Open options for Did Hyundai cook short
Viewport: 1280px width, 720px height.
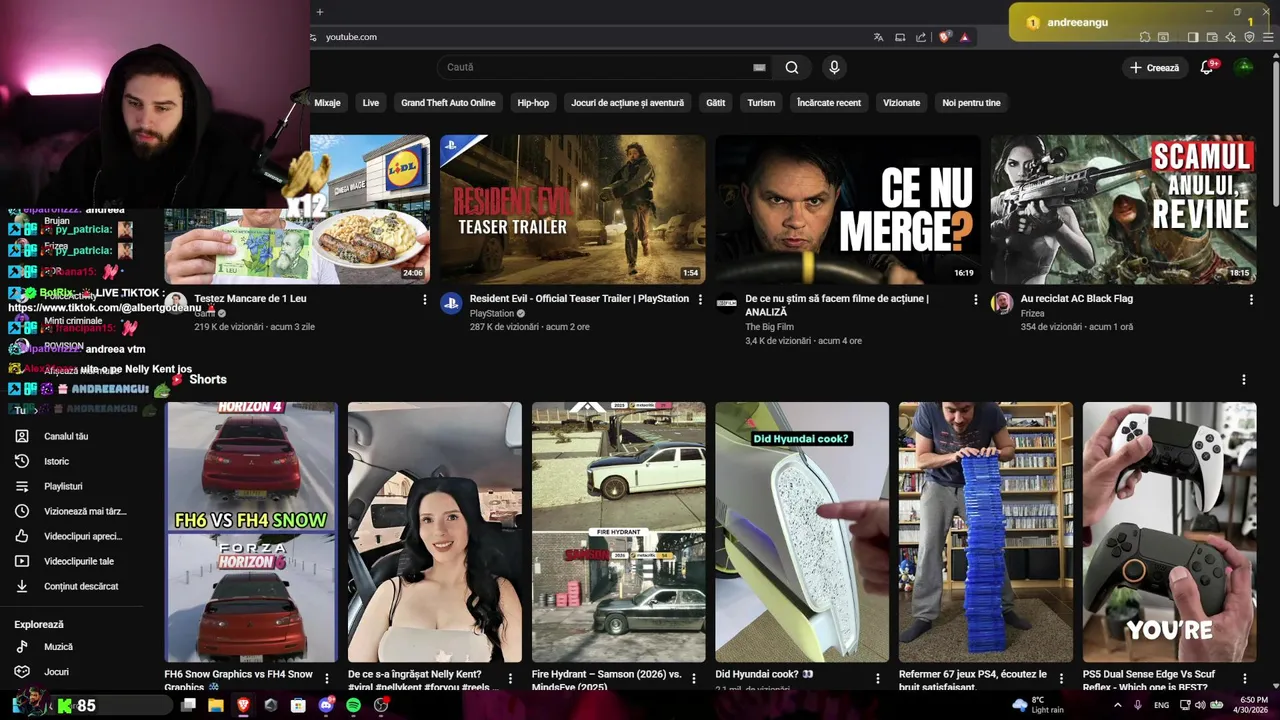878,679
